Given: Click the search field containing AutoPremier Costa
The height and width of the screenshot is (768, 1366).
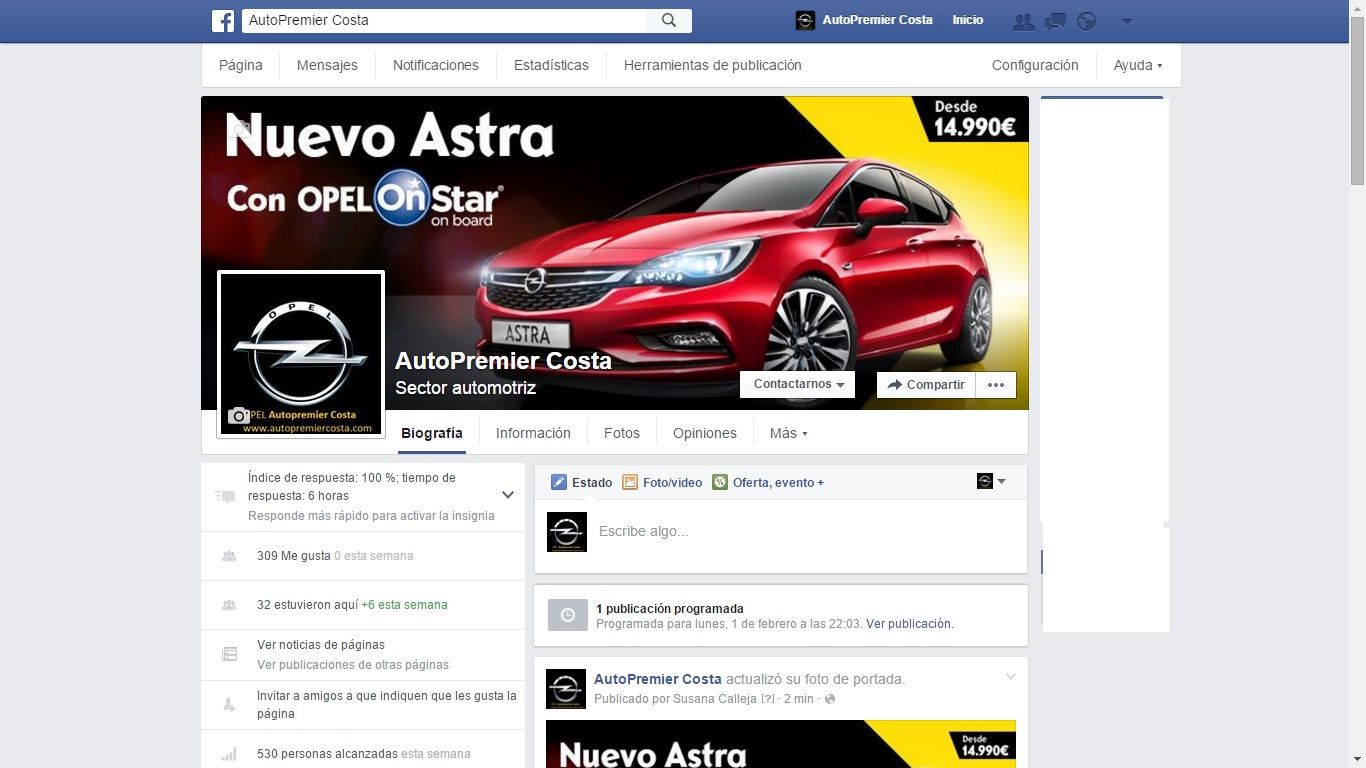Looking at the screenshot, I should pyautogui.click(x=445, y=20).
